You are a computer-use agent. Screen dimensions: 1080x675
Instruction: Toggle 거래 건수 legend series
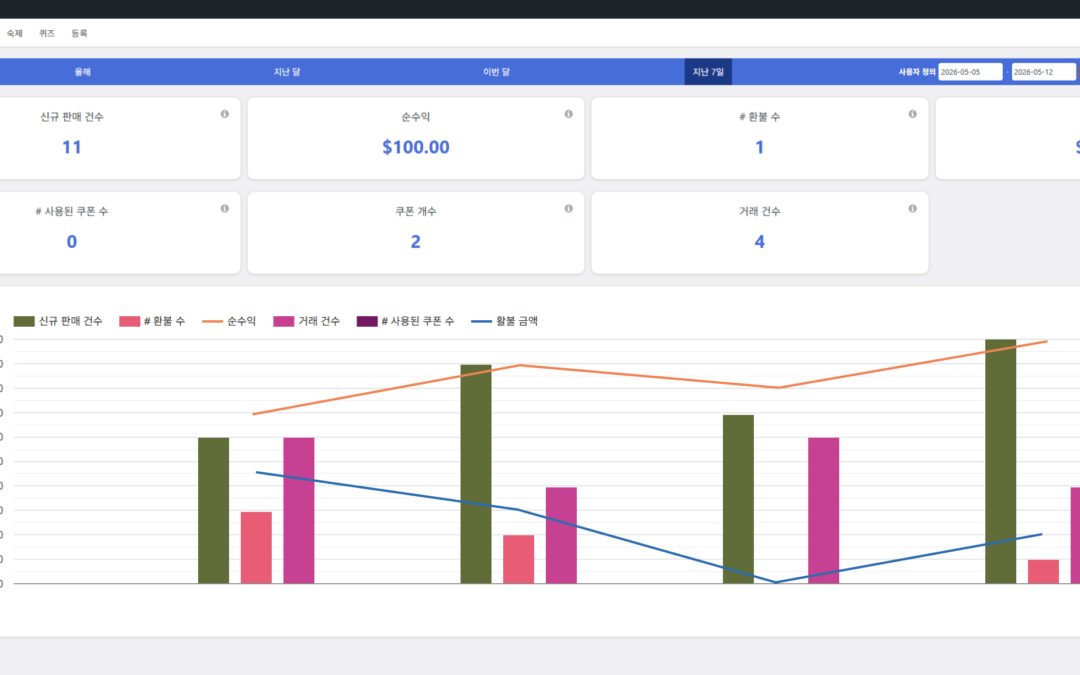point(307,321)
